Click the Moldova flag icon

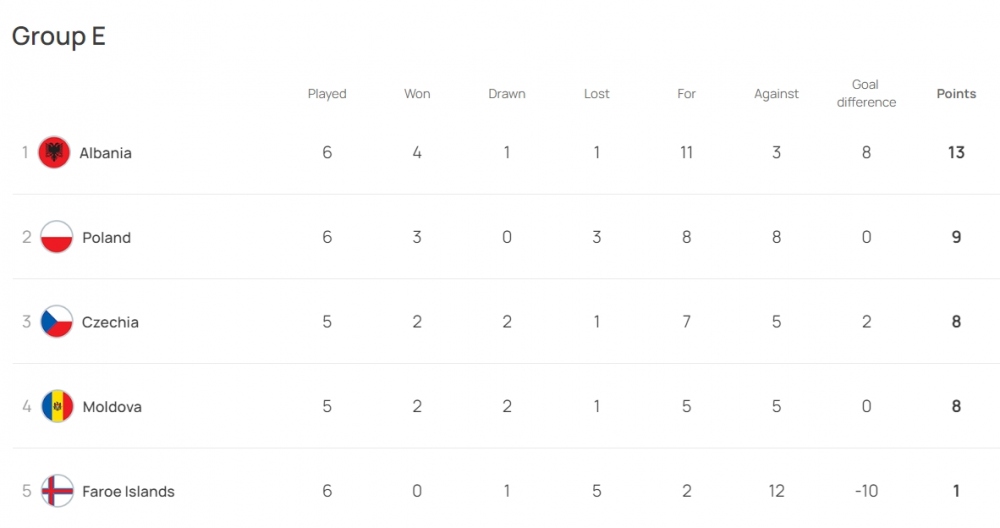click(57, 407)
